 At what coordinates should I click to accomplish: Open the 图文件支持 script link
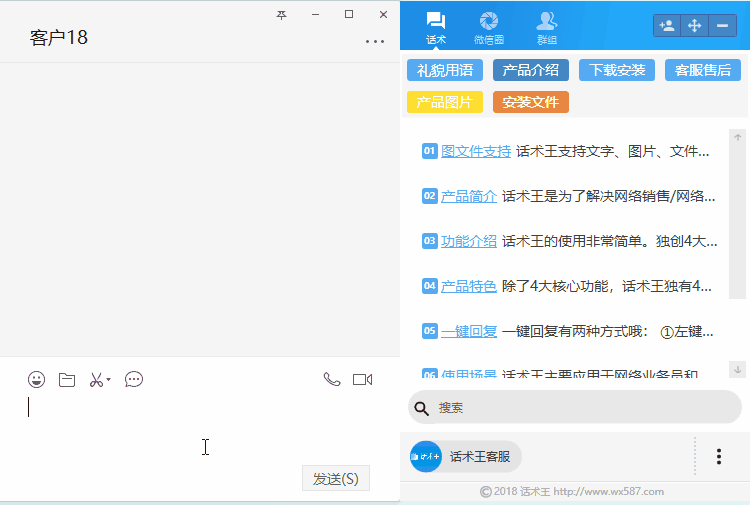pos(476,152)
